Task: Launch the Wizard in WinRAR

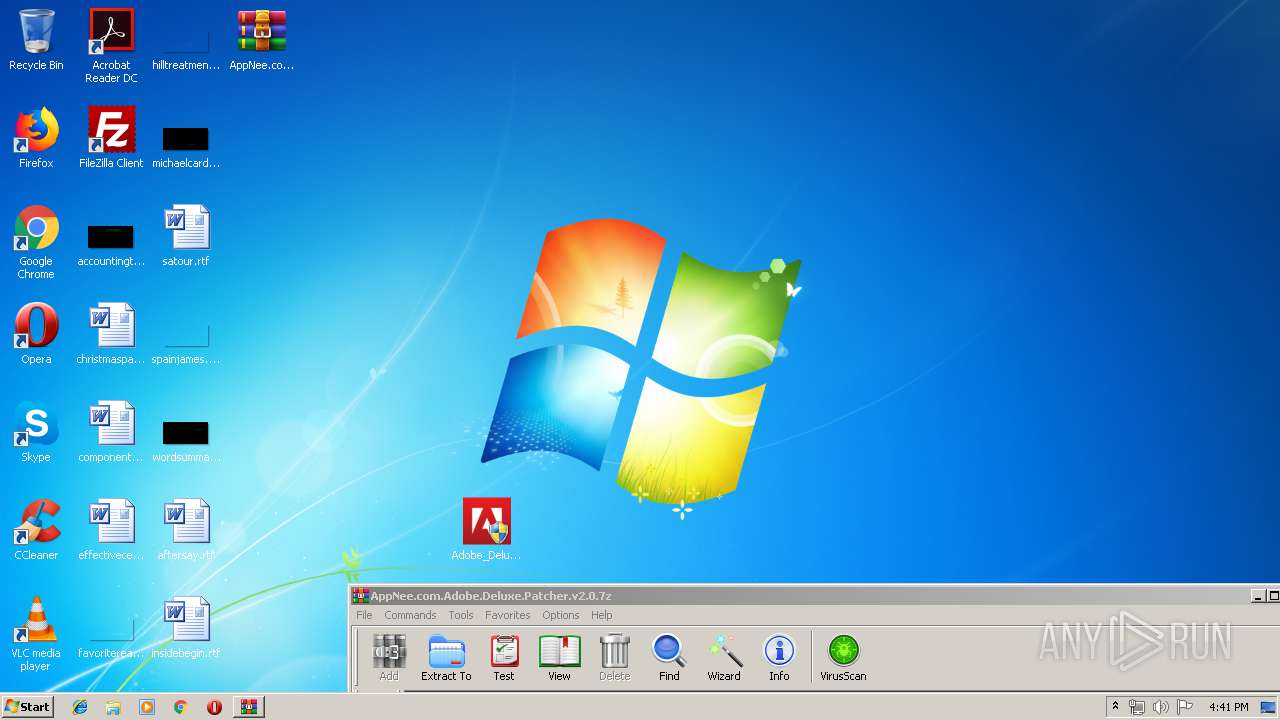Action: coord(724,658)
